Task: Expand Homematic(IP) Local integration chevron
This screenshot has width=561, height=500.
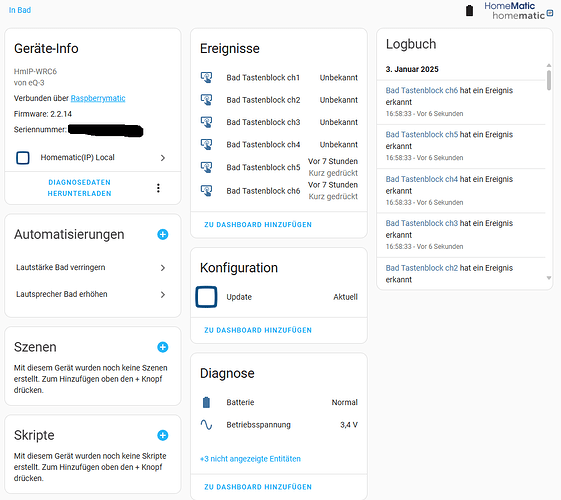Action: (163, 158)
